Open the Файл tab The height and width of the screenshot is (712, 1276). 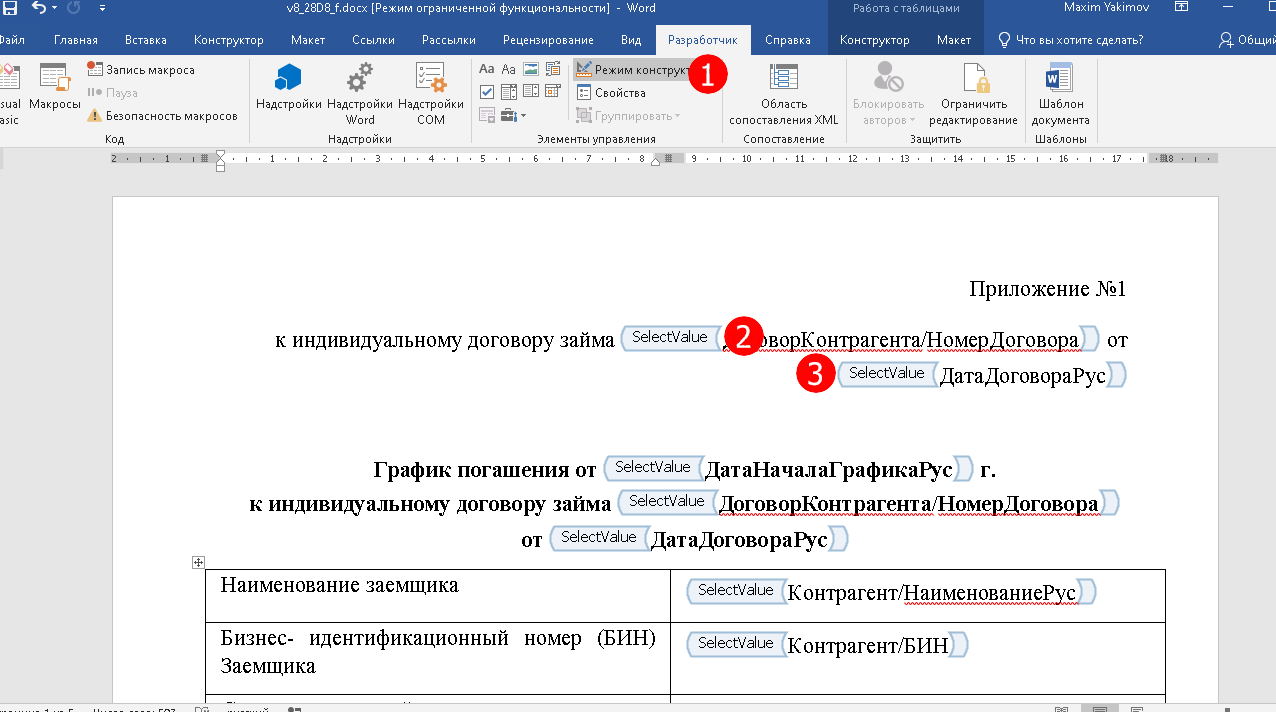tap(12, 40)
